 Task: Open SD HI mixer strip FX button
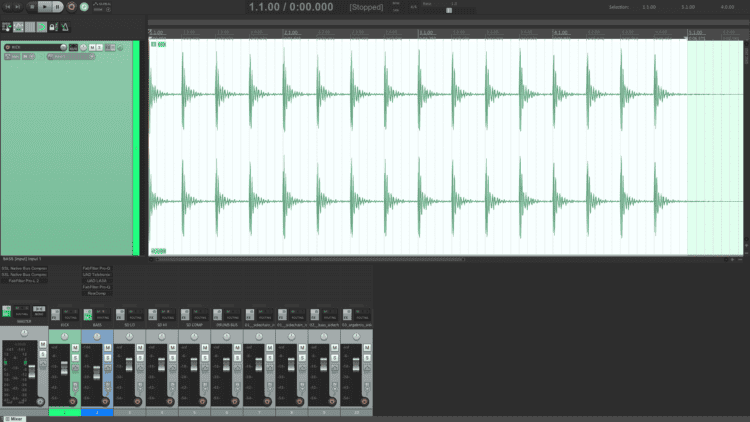[x=153, y=314]
